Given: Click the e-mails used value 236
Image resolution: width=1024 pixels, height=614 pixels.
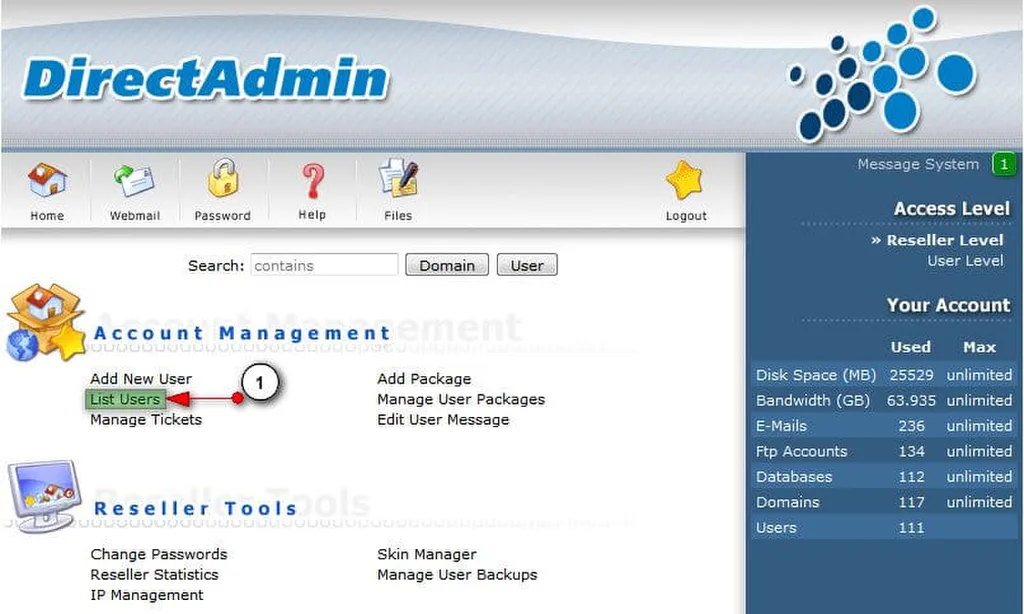Looking at the screenshot, I should (911, 425).
